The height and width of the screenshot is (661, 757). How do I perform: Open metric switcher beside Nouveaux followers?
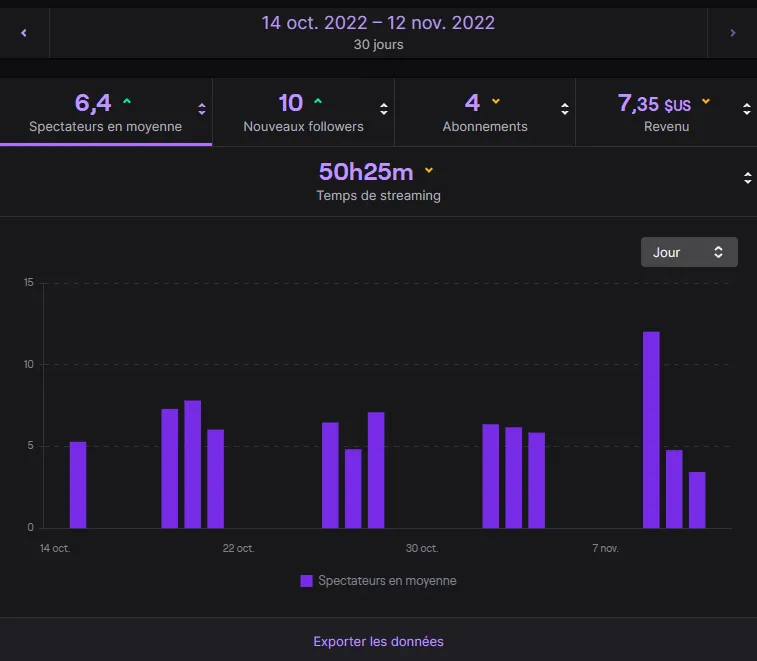tap(384, 109)
